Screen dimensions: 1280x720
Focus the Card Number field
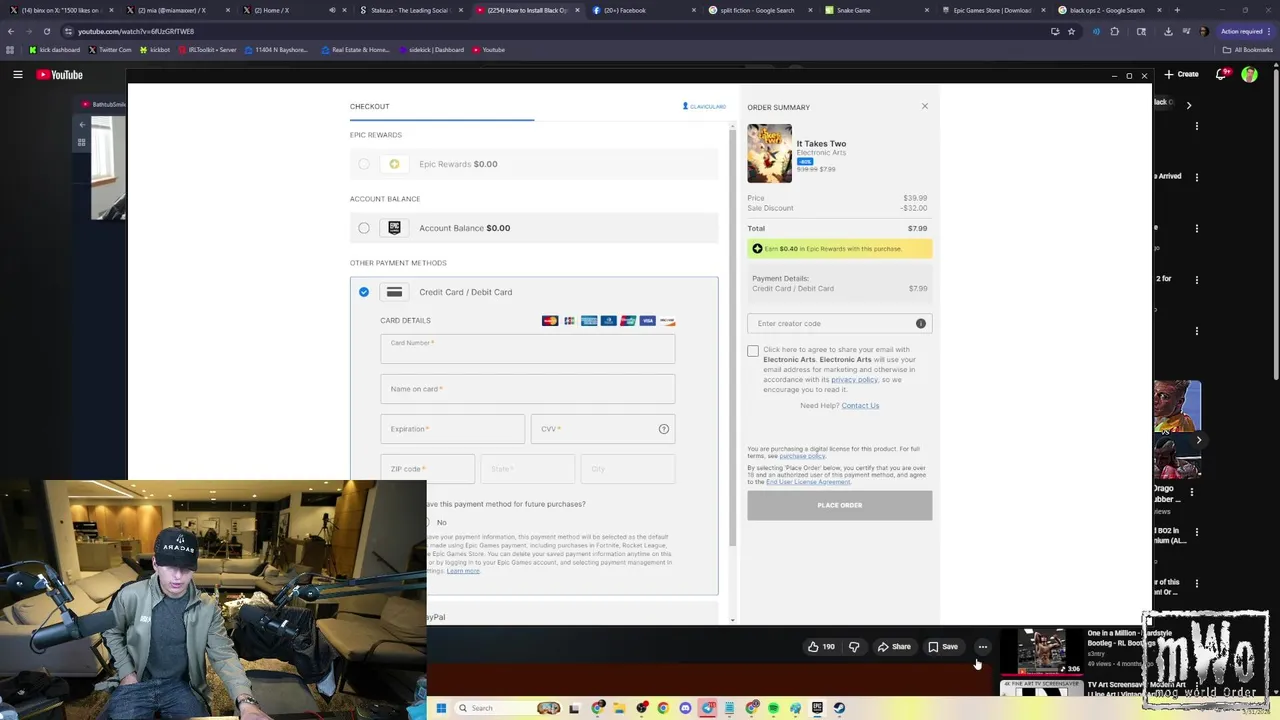coord(527,349)
